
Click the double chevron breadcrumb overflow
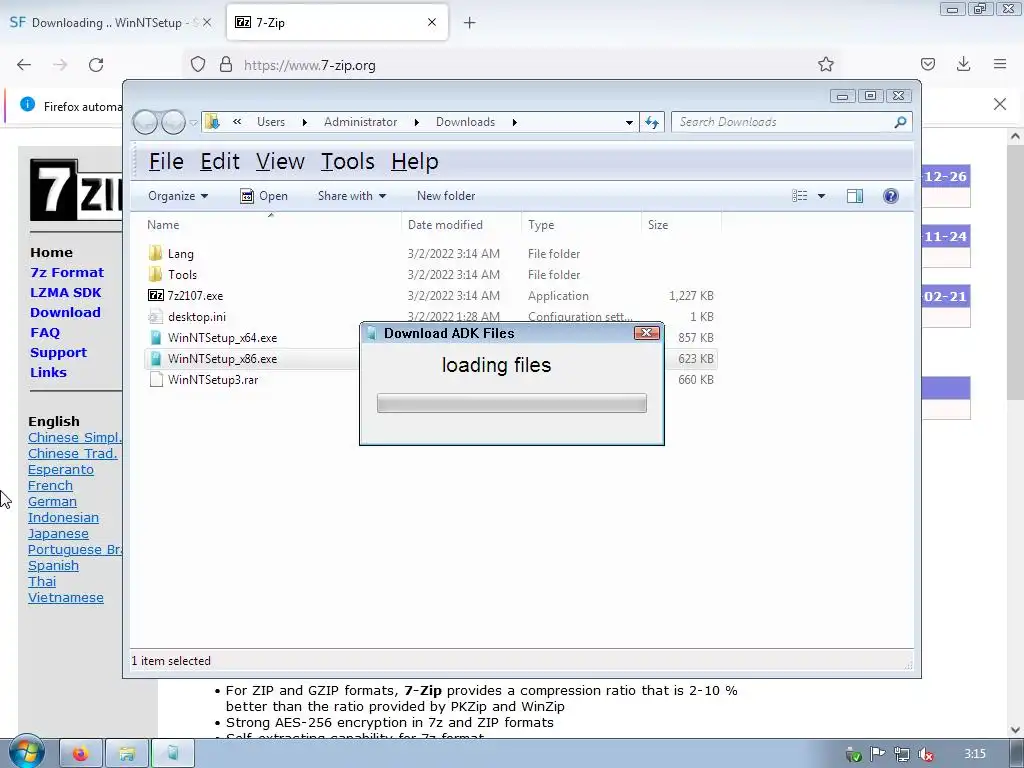pyautogui.click(x=237, y=121)
